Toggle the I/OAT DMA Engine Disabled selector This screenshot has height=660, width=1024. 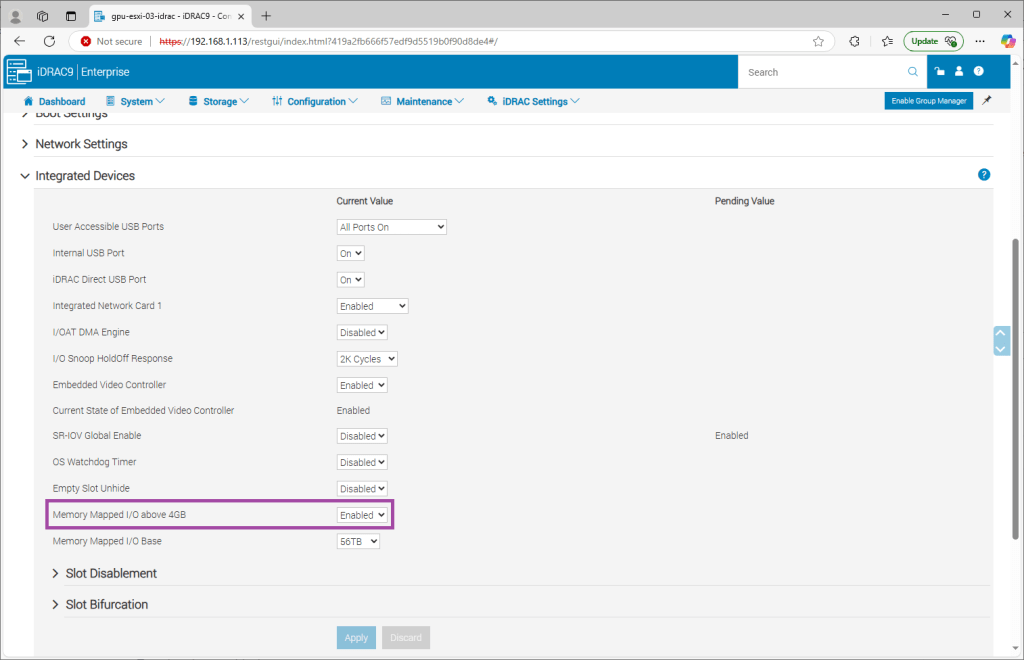coord(362,332)
